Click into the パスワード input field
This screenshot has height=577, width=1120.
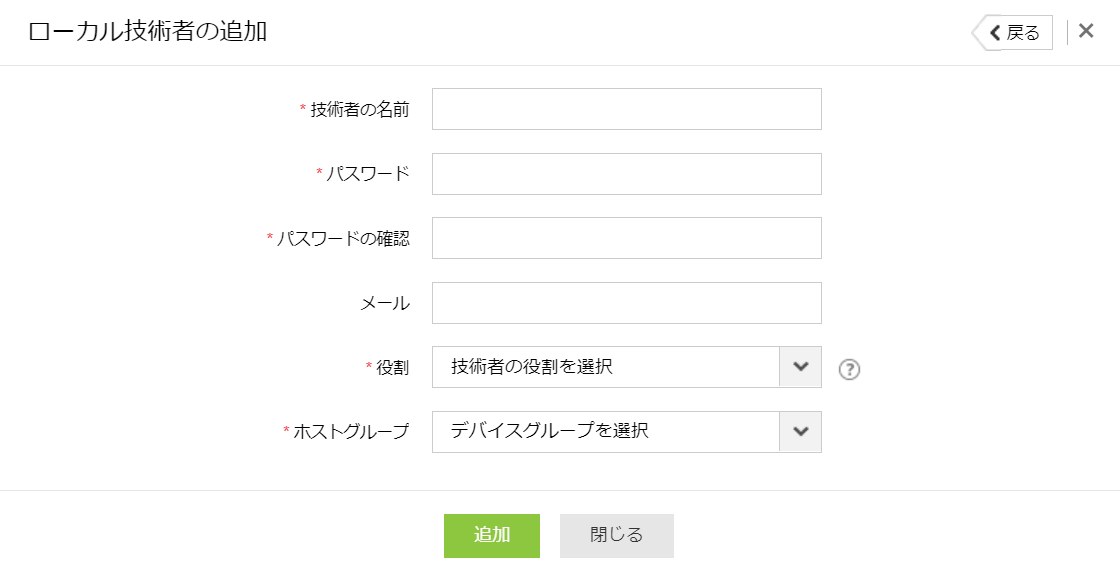tap(626, 174)
